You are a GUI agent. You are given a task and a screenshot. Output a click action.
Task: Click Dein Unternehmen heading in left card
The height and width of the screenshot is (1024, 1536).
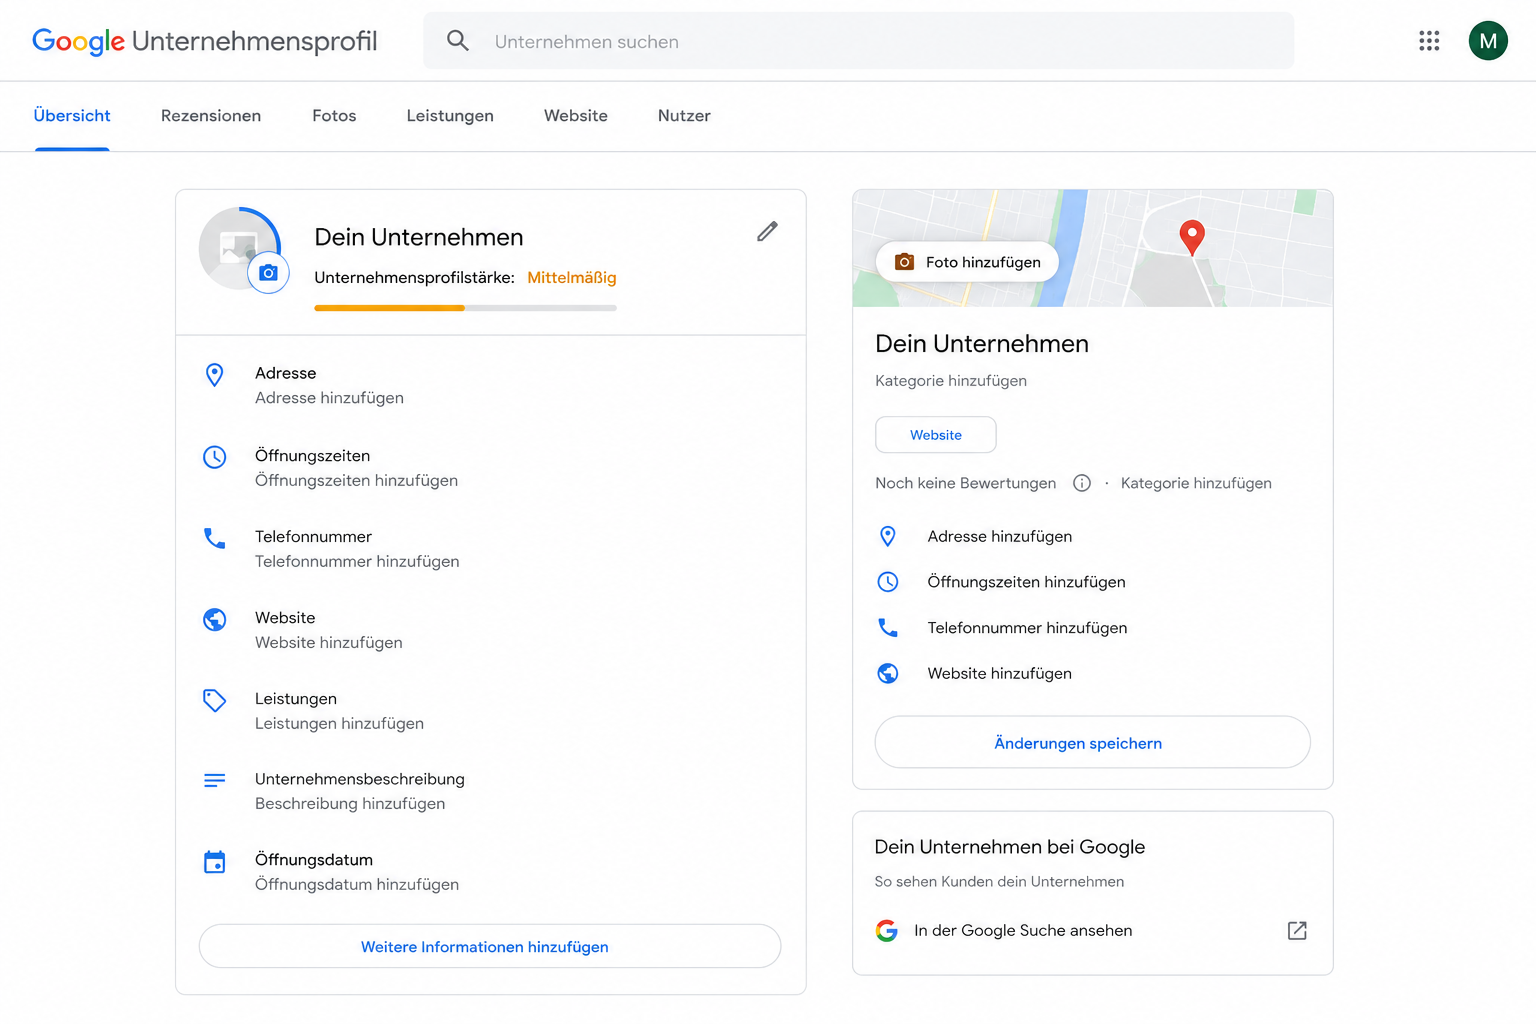(419, 237)
